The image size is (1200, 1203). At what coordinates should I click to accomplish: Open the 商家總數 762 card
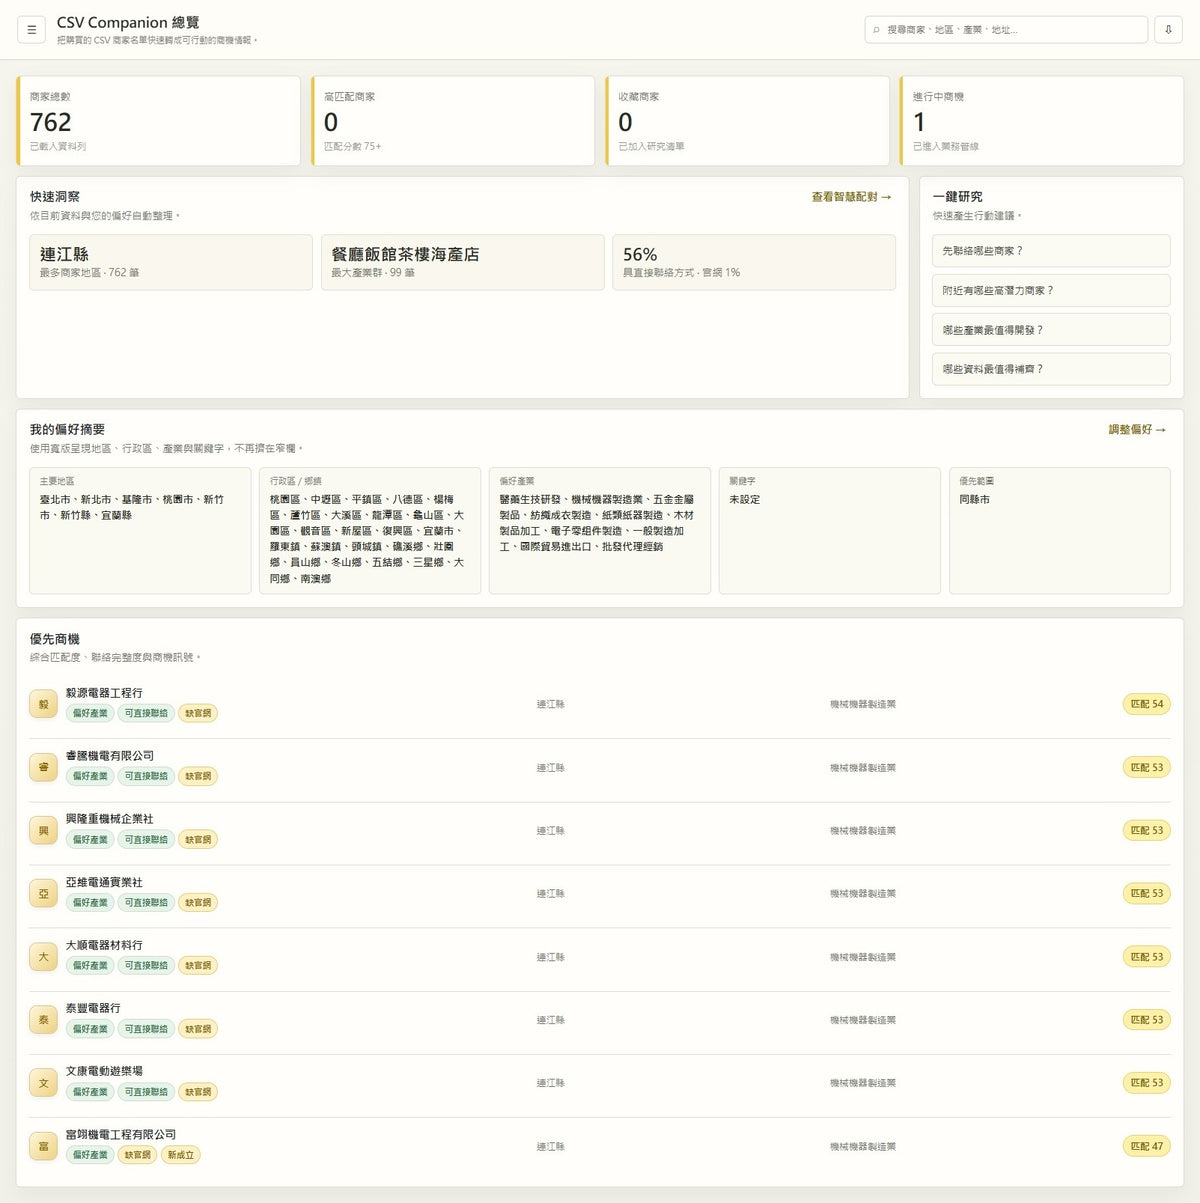159,121
